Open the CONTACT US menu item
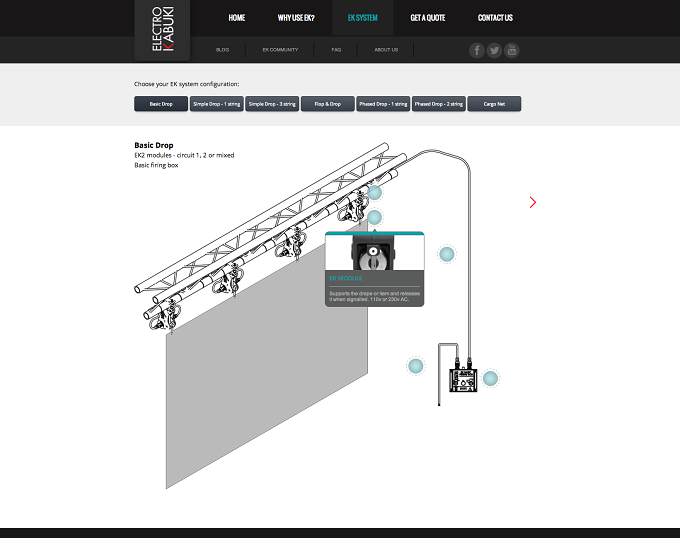This screenshot has width=680, height=538. tap(495, 18)
